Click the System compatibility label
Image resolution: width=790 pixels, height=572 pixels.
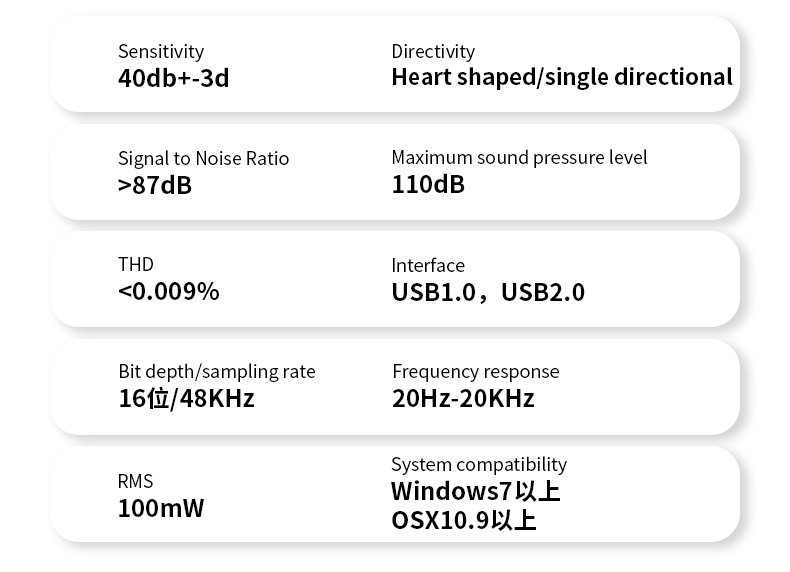pyautogui.click(x=478, y=464)
